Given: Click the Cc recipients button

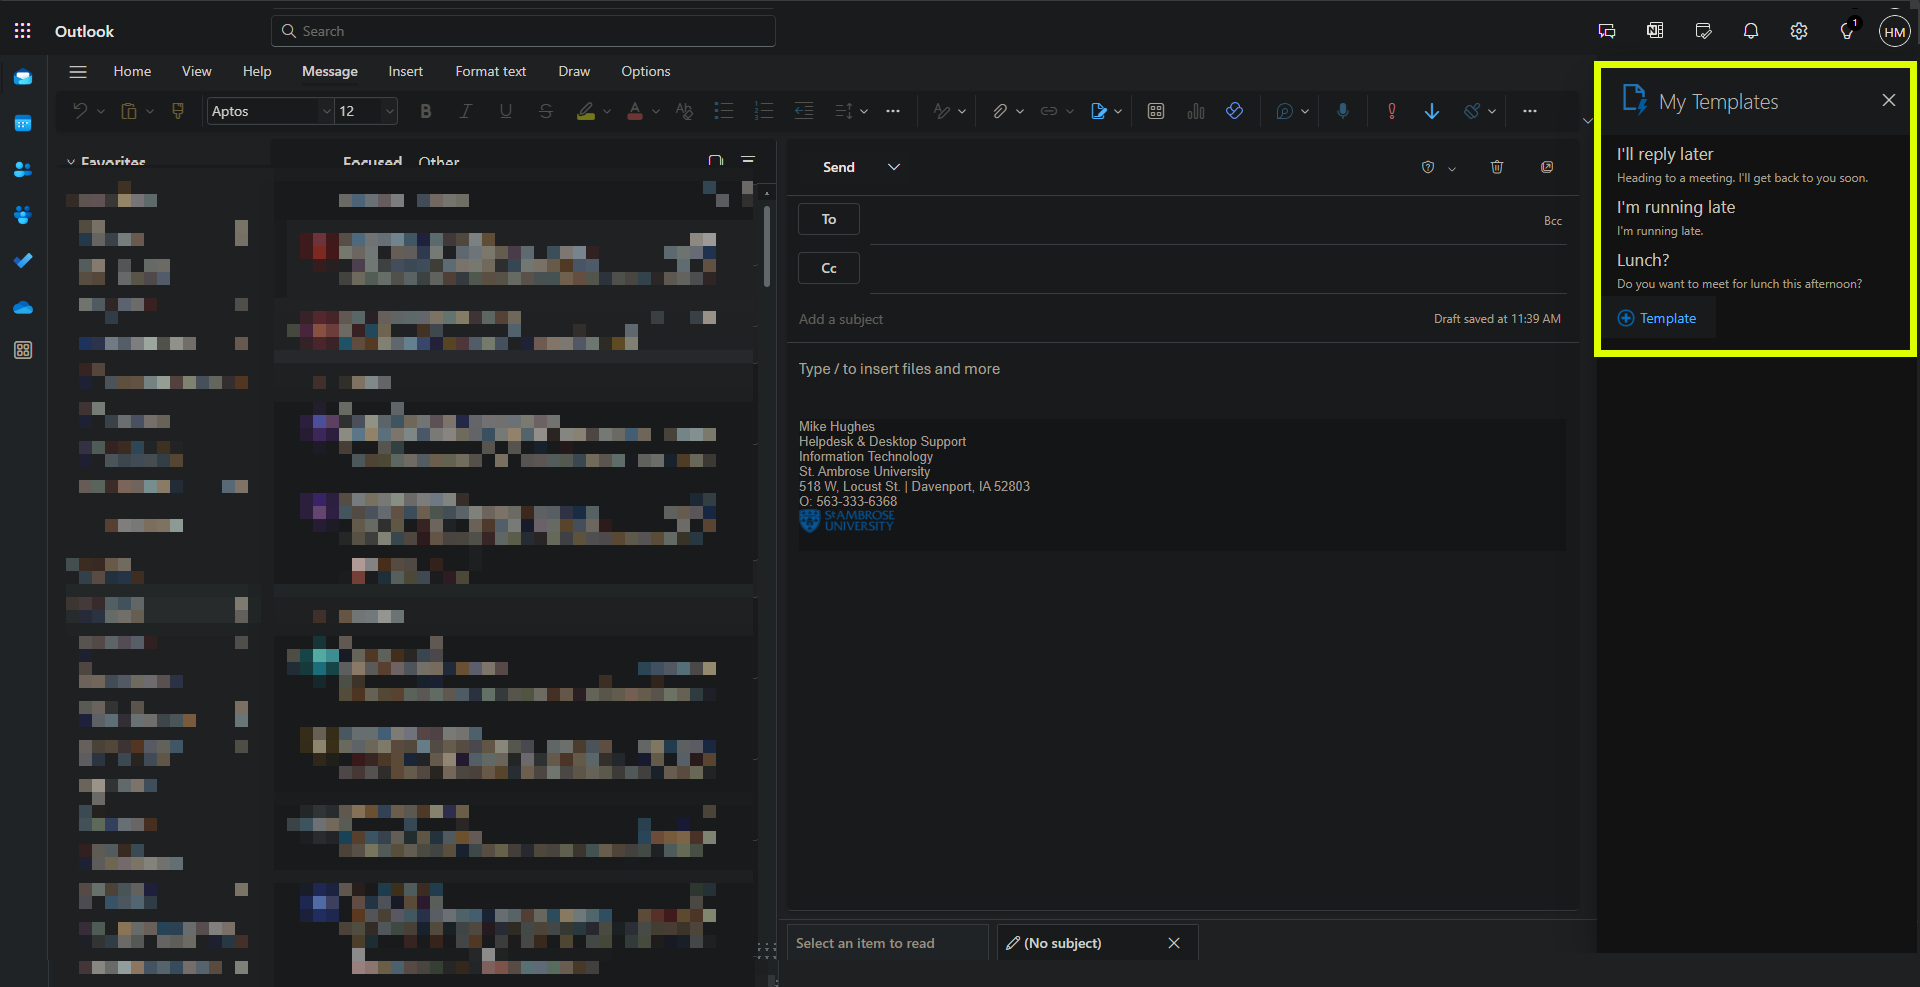Looking at the screenshot, I should [x=829, y=268].
